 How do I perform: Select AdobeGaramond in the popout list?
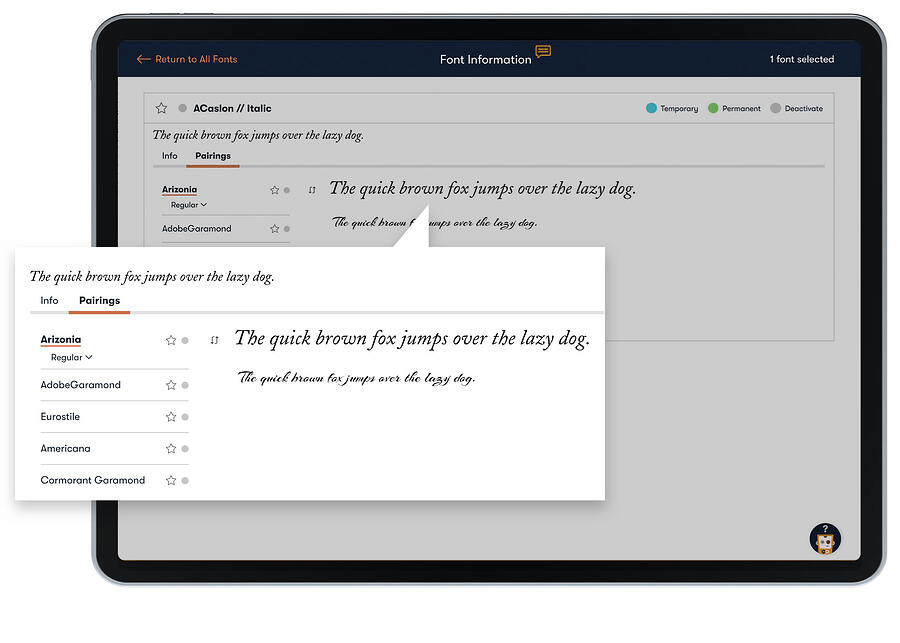(x=80, y=385)
